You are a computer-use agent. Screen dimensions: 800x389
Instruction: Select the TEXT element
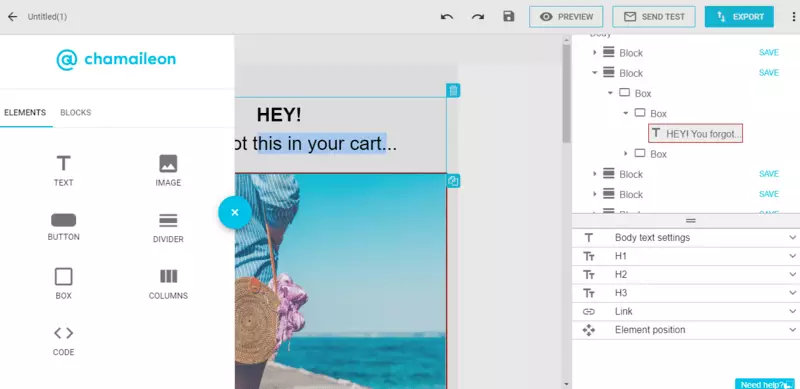[x=63, y=171]
